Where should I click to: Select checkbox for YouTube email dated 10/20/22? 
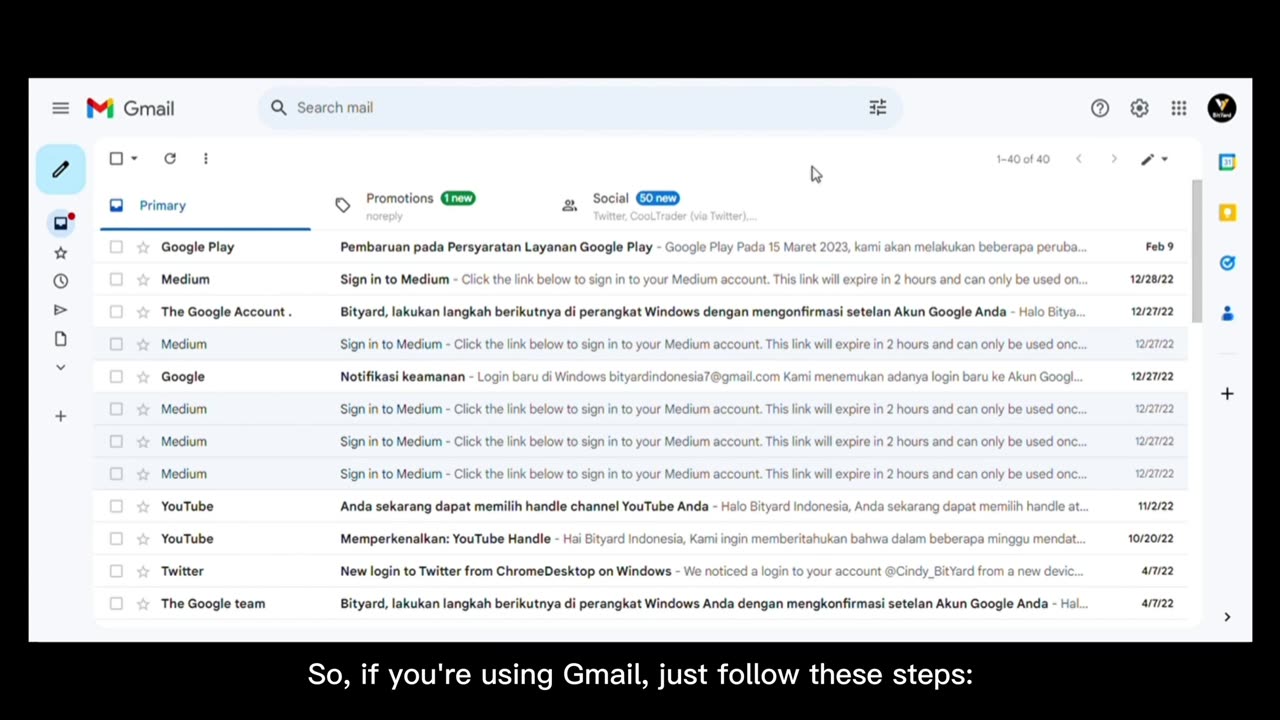point(116,539)
